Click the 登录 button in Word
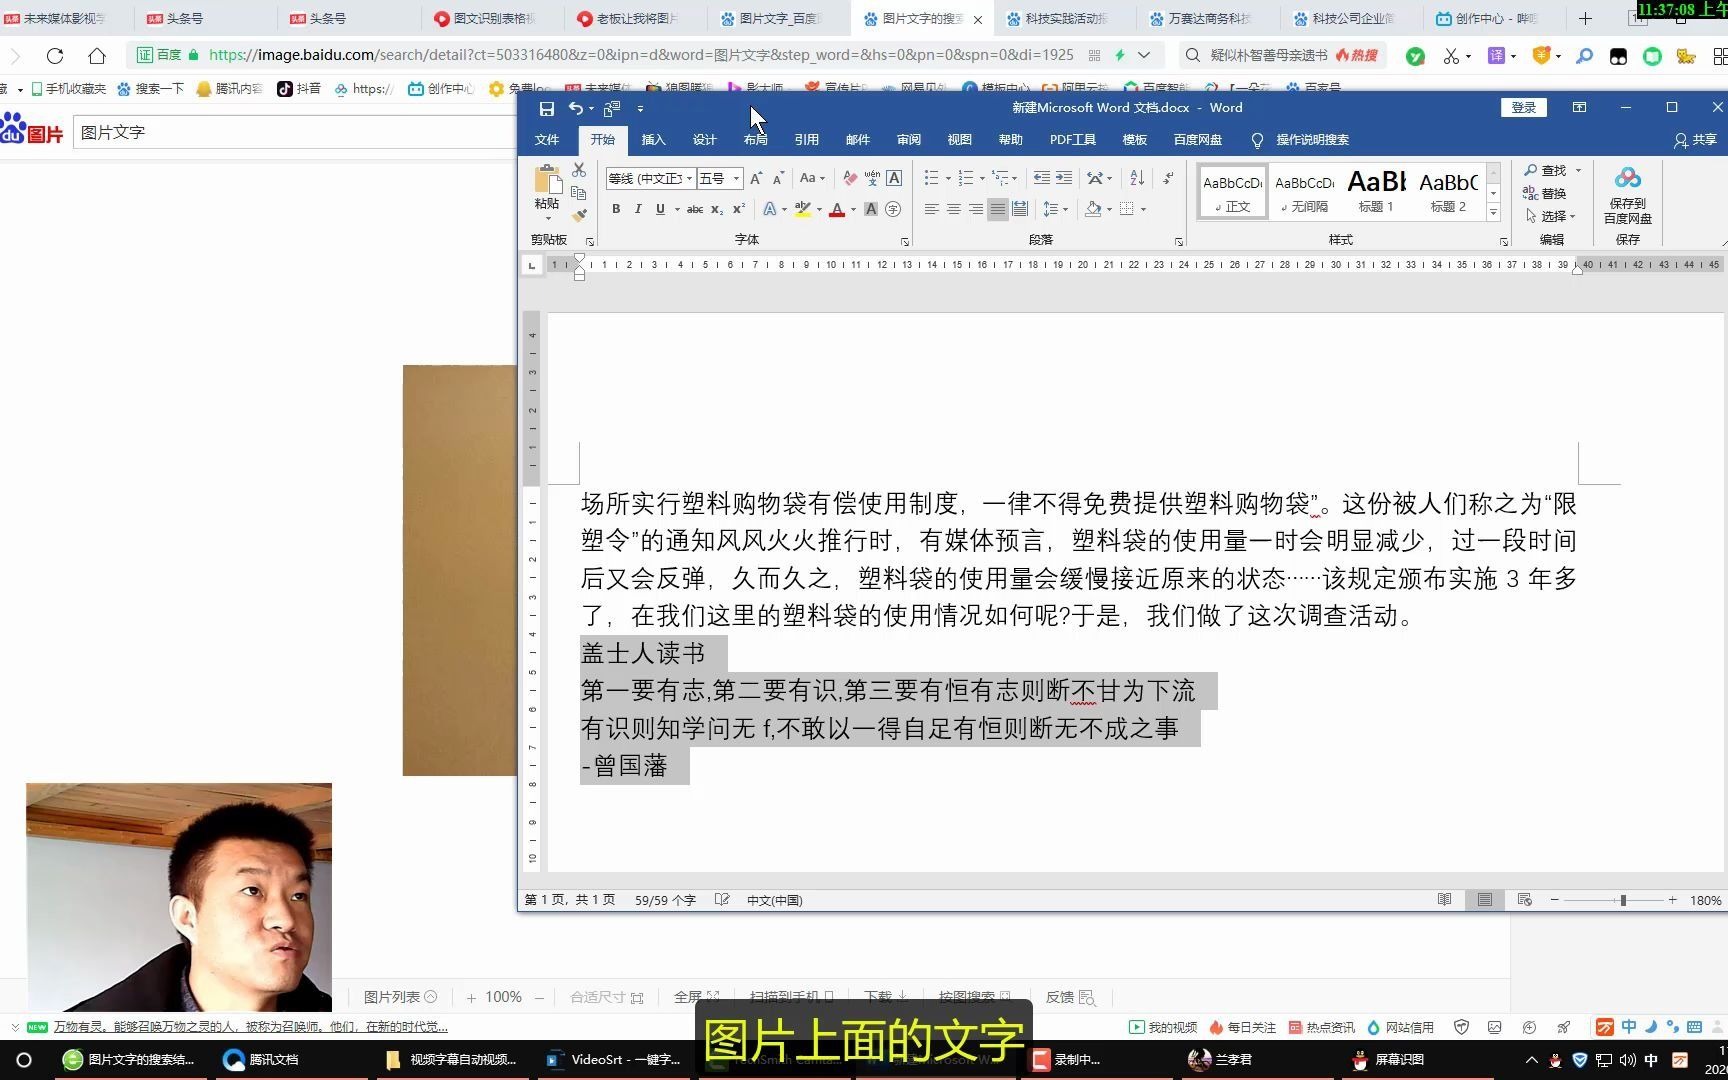Viewport: 1728px width, 1080px height. 1523,107
